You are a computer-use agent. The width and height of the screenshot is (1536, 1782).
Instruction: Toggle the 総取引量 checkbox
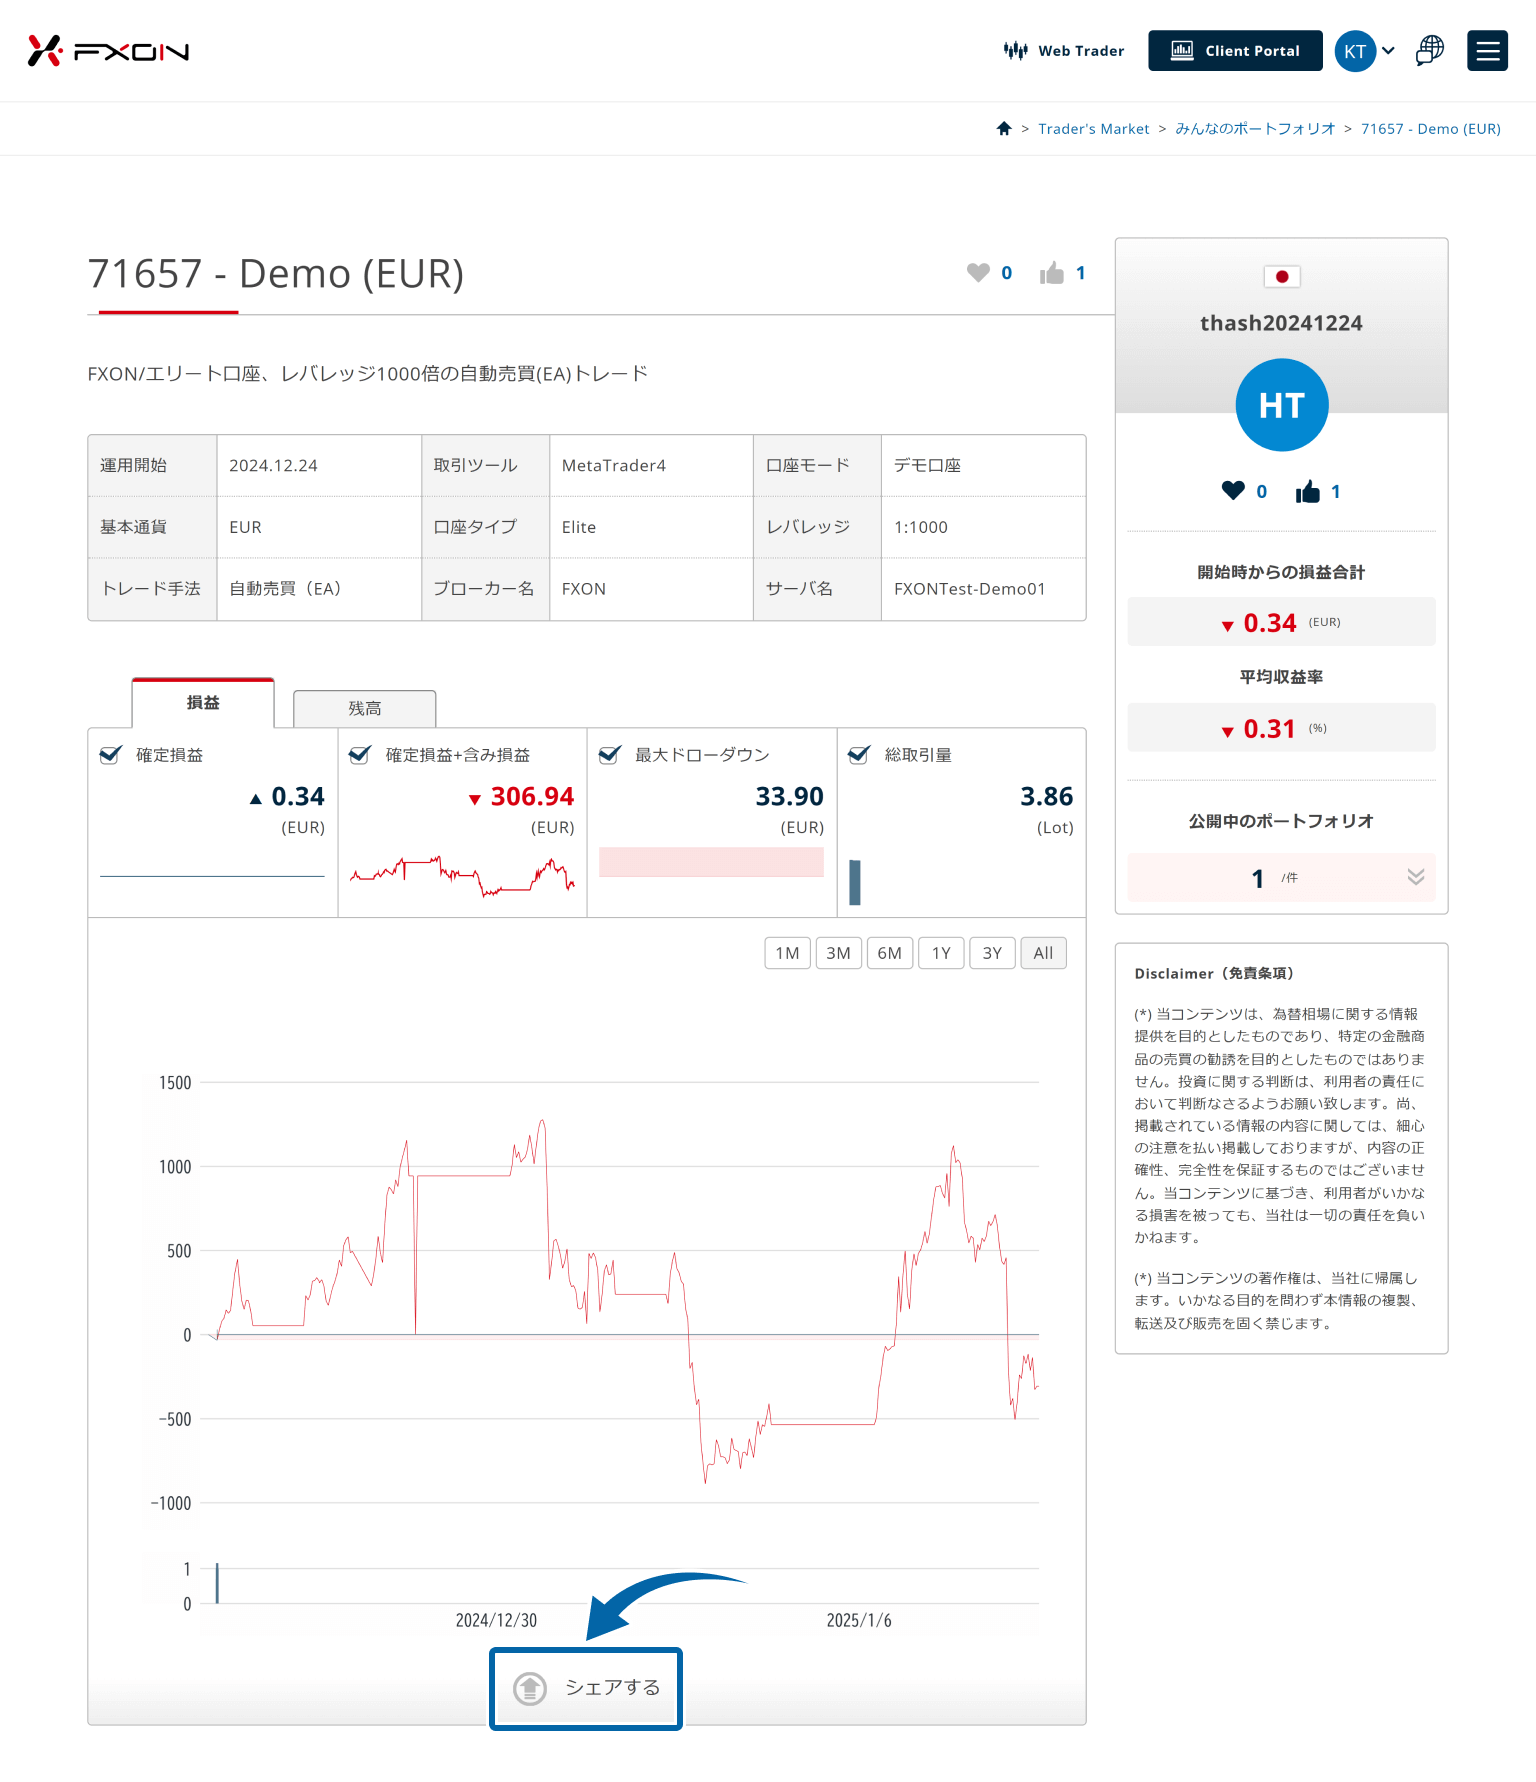click(859, 754)
